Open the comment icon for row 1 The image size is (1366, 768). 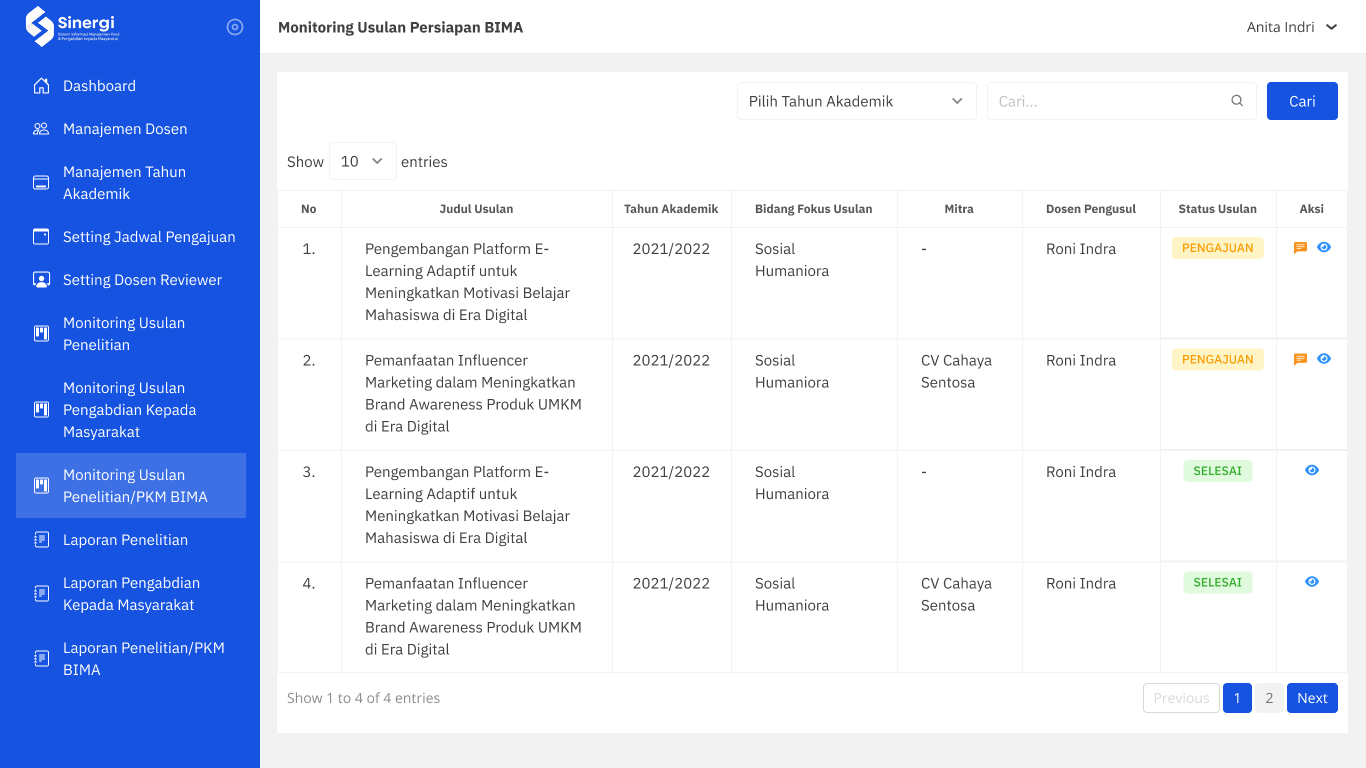1300,248
